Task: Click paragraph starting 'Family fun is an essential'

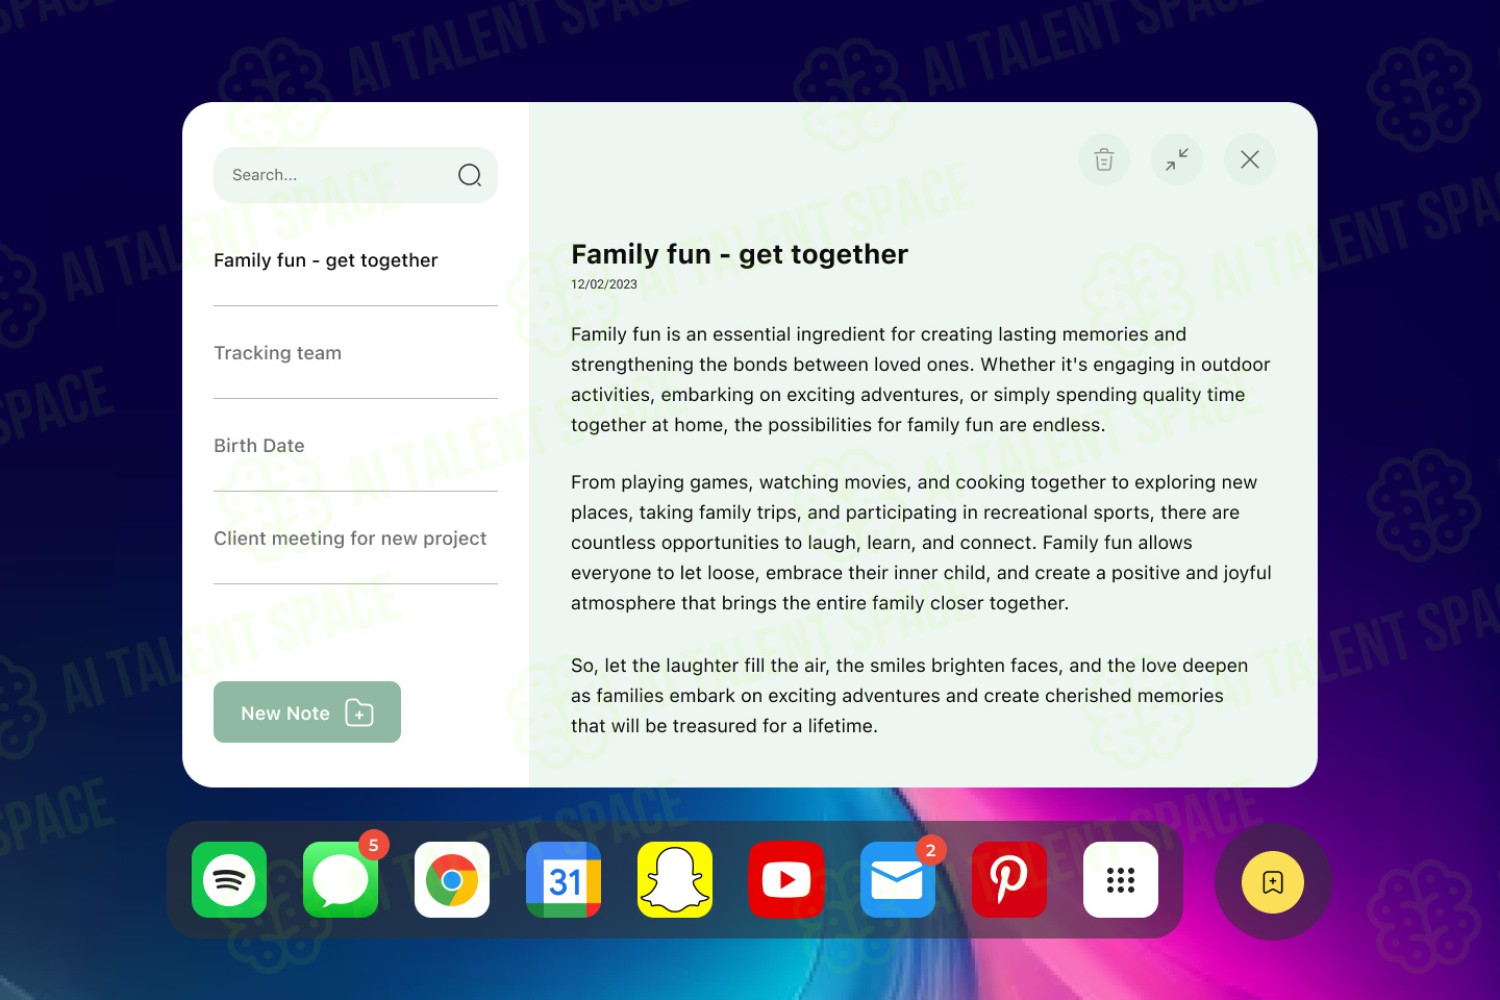Action: click(920, 380)
